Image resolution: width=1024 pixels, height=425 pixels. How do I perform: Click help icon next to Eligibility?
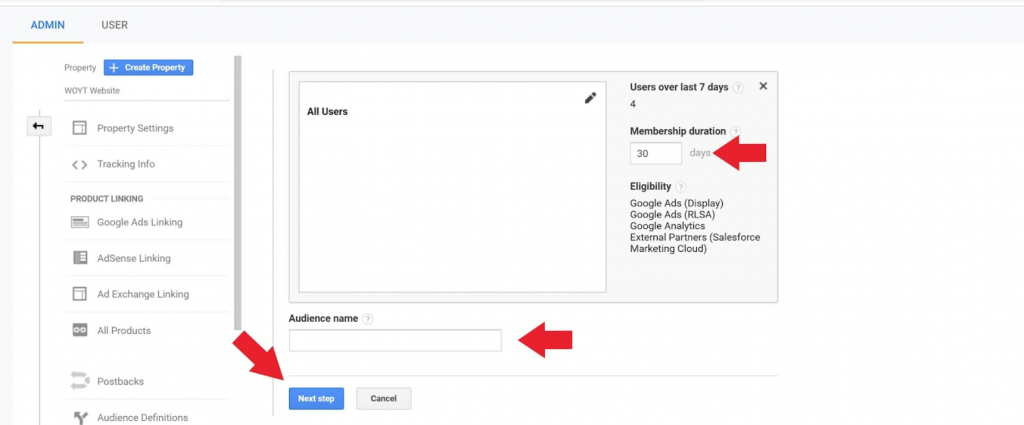click(x=681, y=187)
